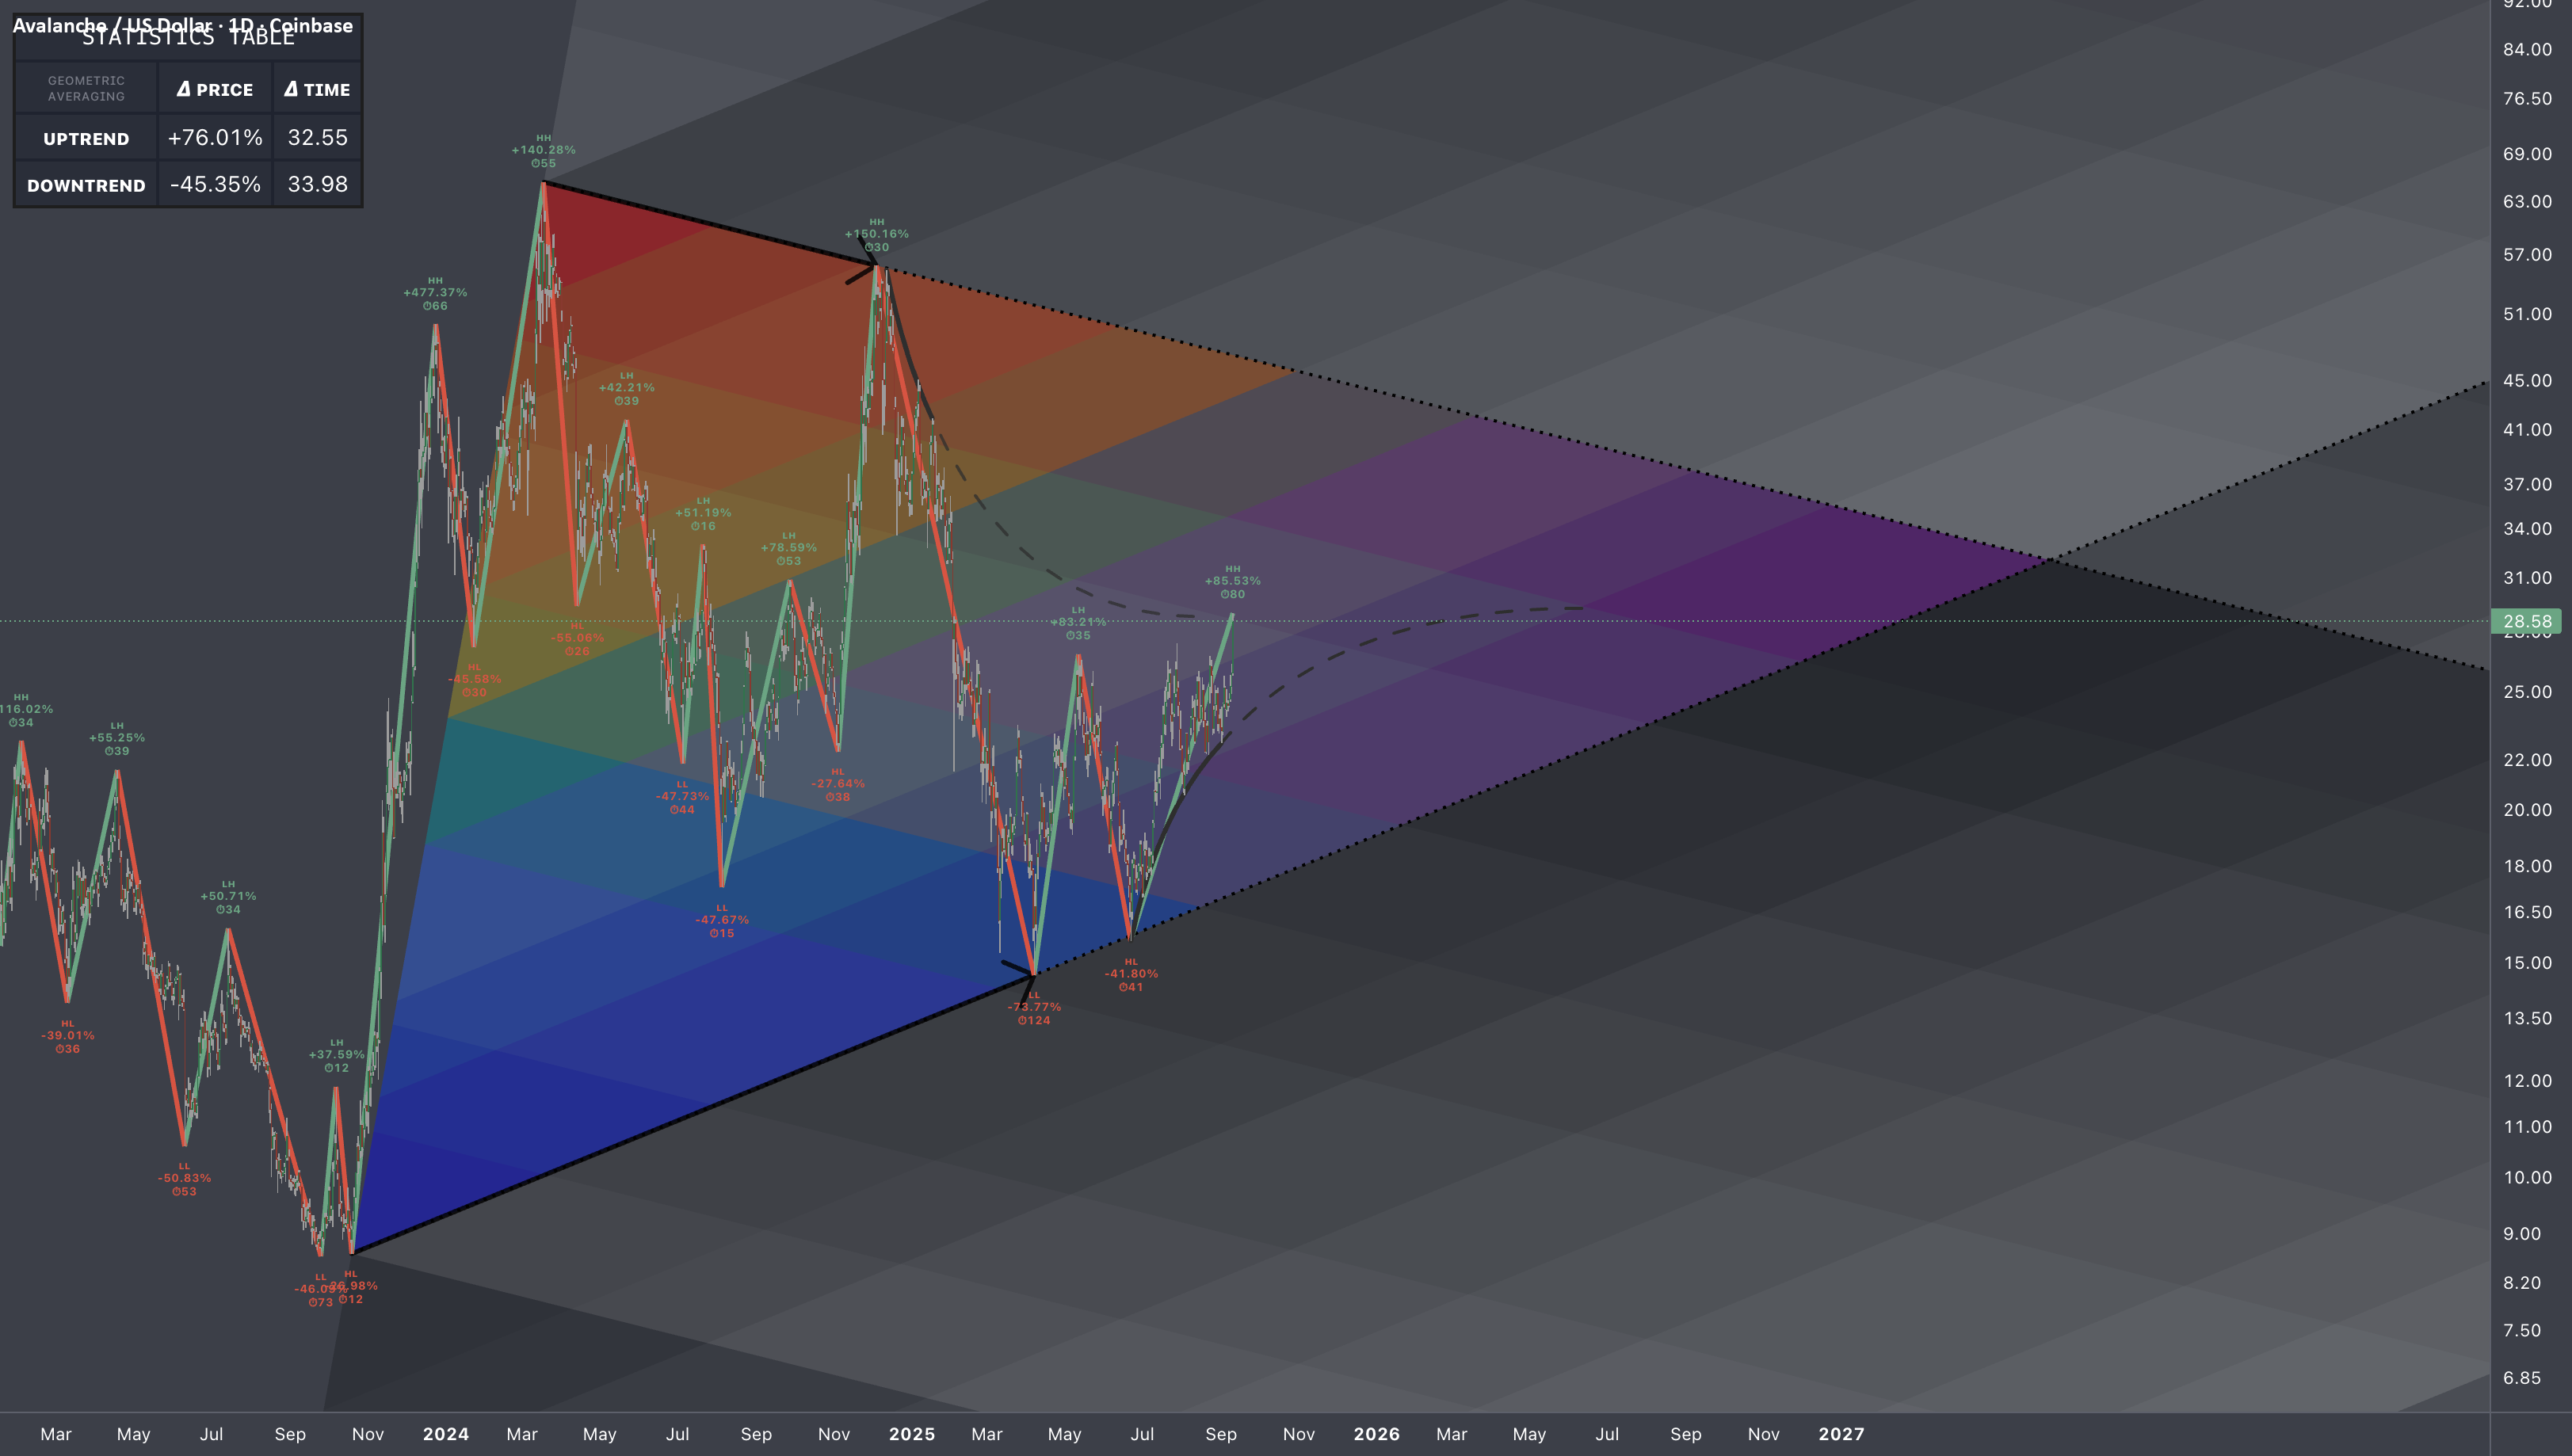The width and height of the screenshot is (2572, 1456).
Task: Click the 37.00 price axis label
Action: coord(2527,484)
